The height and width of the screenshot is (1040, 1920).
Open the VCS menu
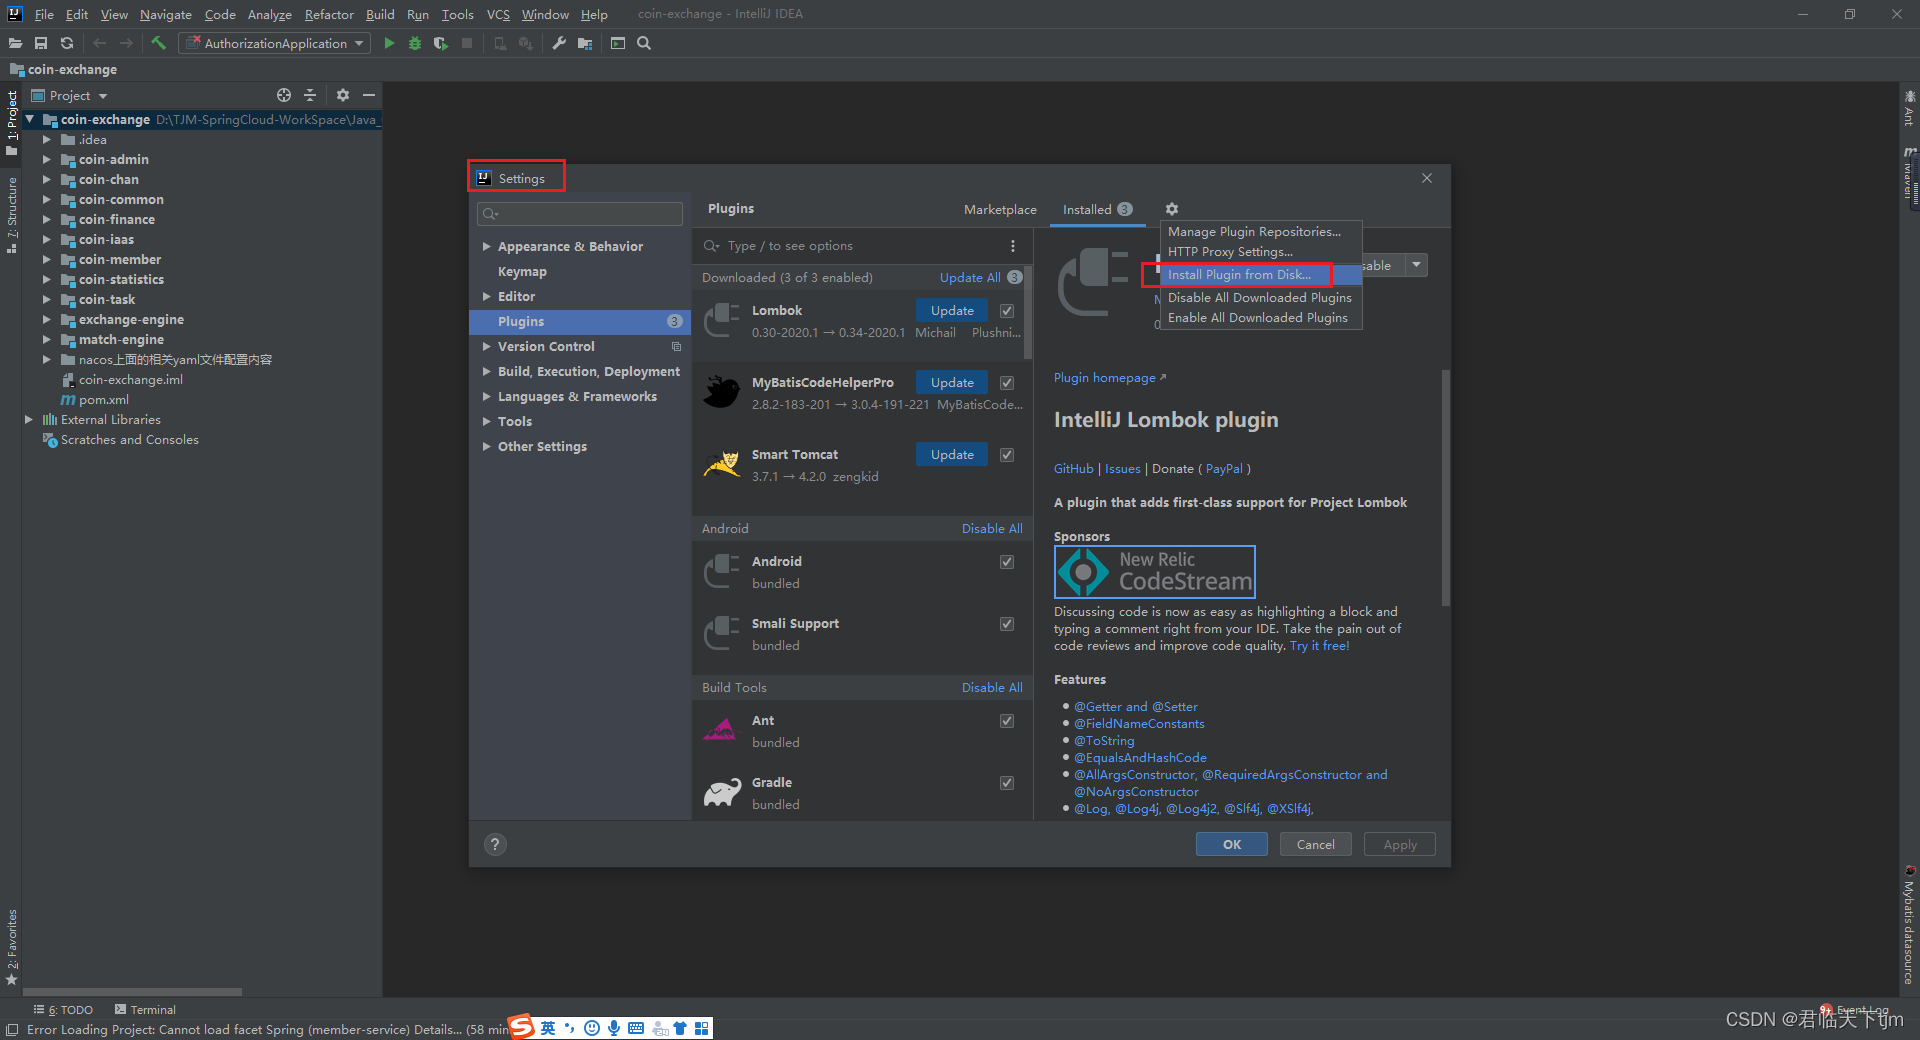coord(497,14)
